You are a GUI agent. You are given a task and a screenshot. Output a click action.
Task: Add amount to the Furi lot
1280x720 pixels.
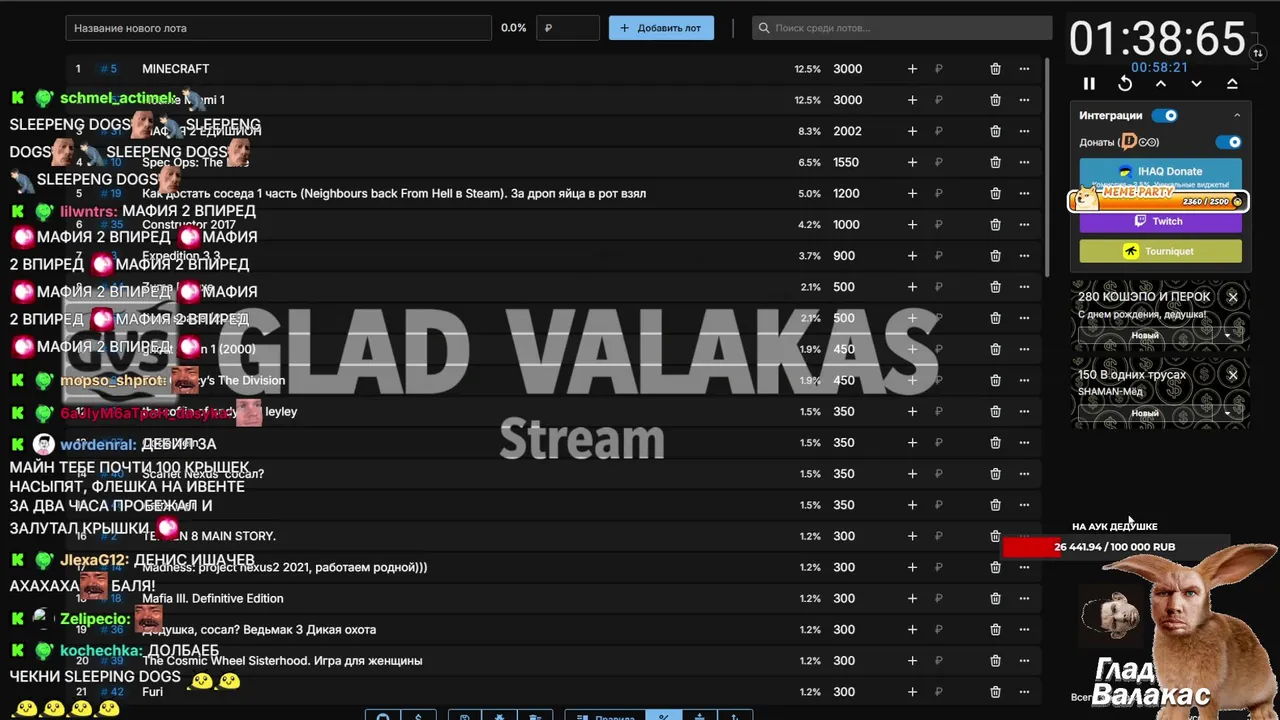click(912, 692)
